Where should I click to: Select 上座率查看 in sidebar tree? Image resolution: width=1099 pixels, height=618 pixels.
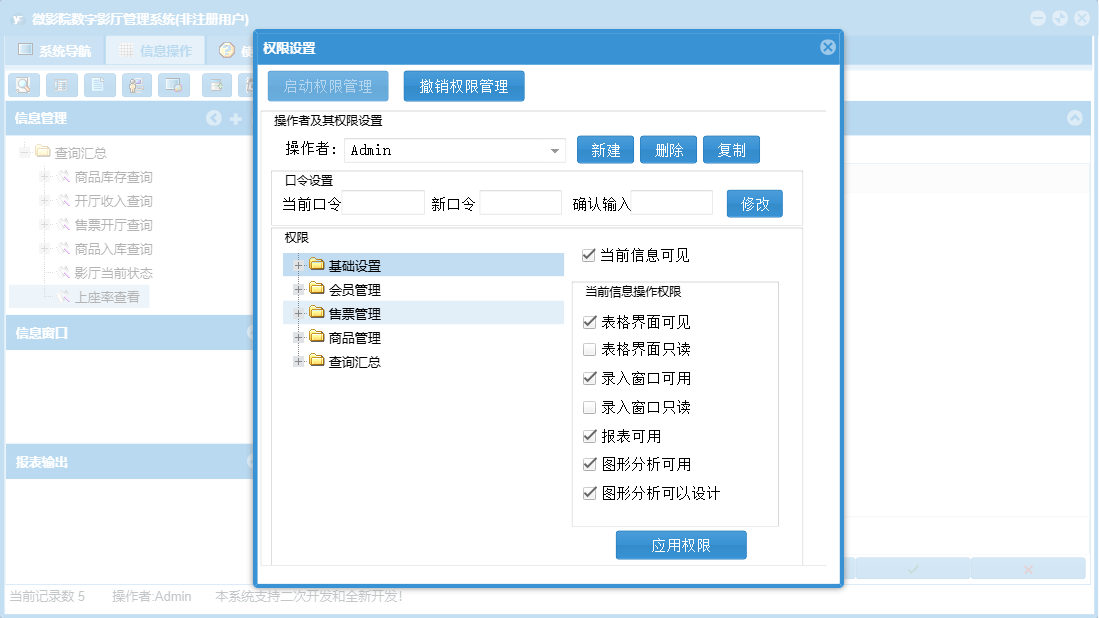pyautogui.click(x=107, y=297)
